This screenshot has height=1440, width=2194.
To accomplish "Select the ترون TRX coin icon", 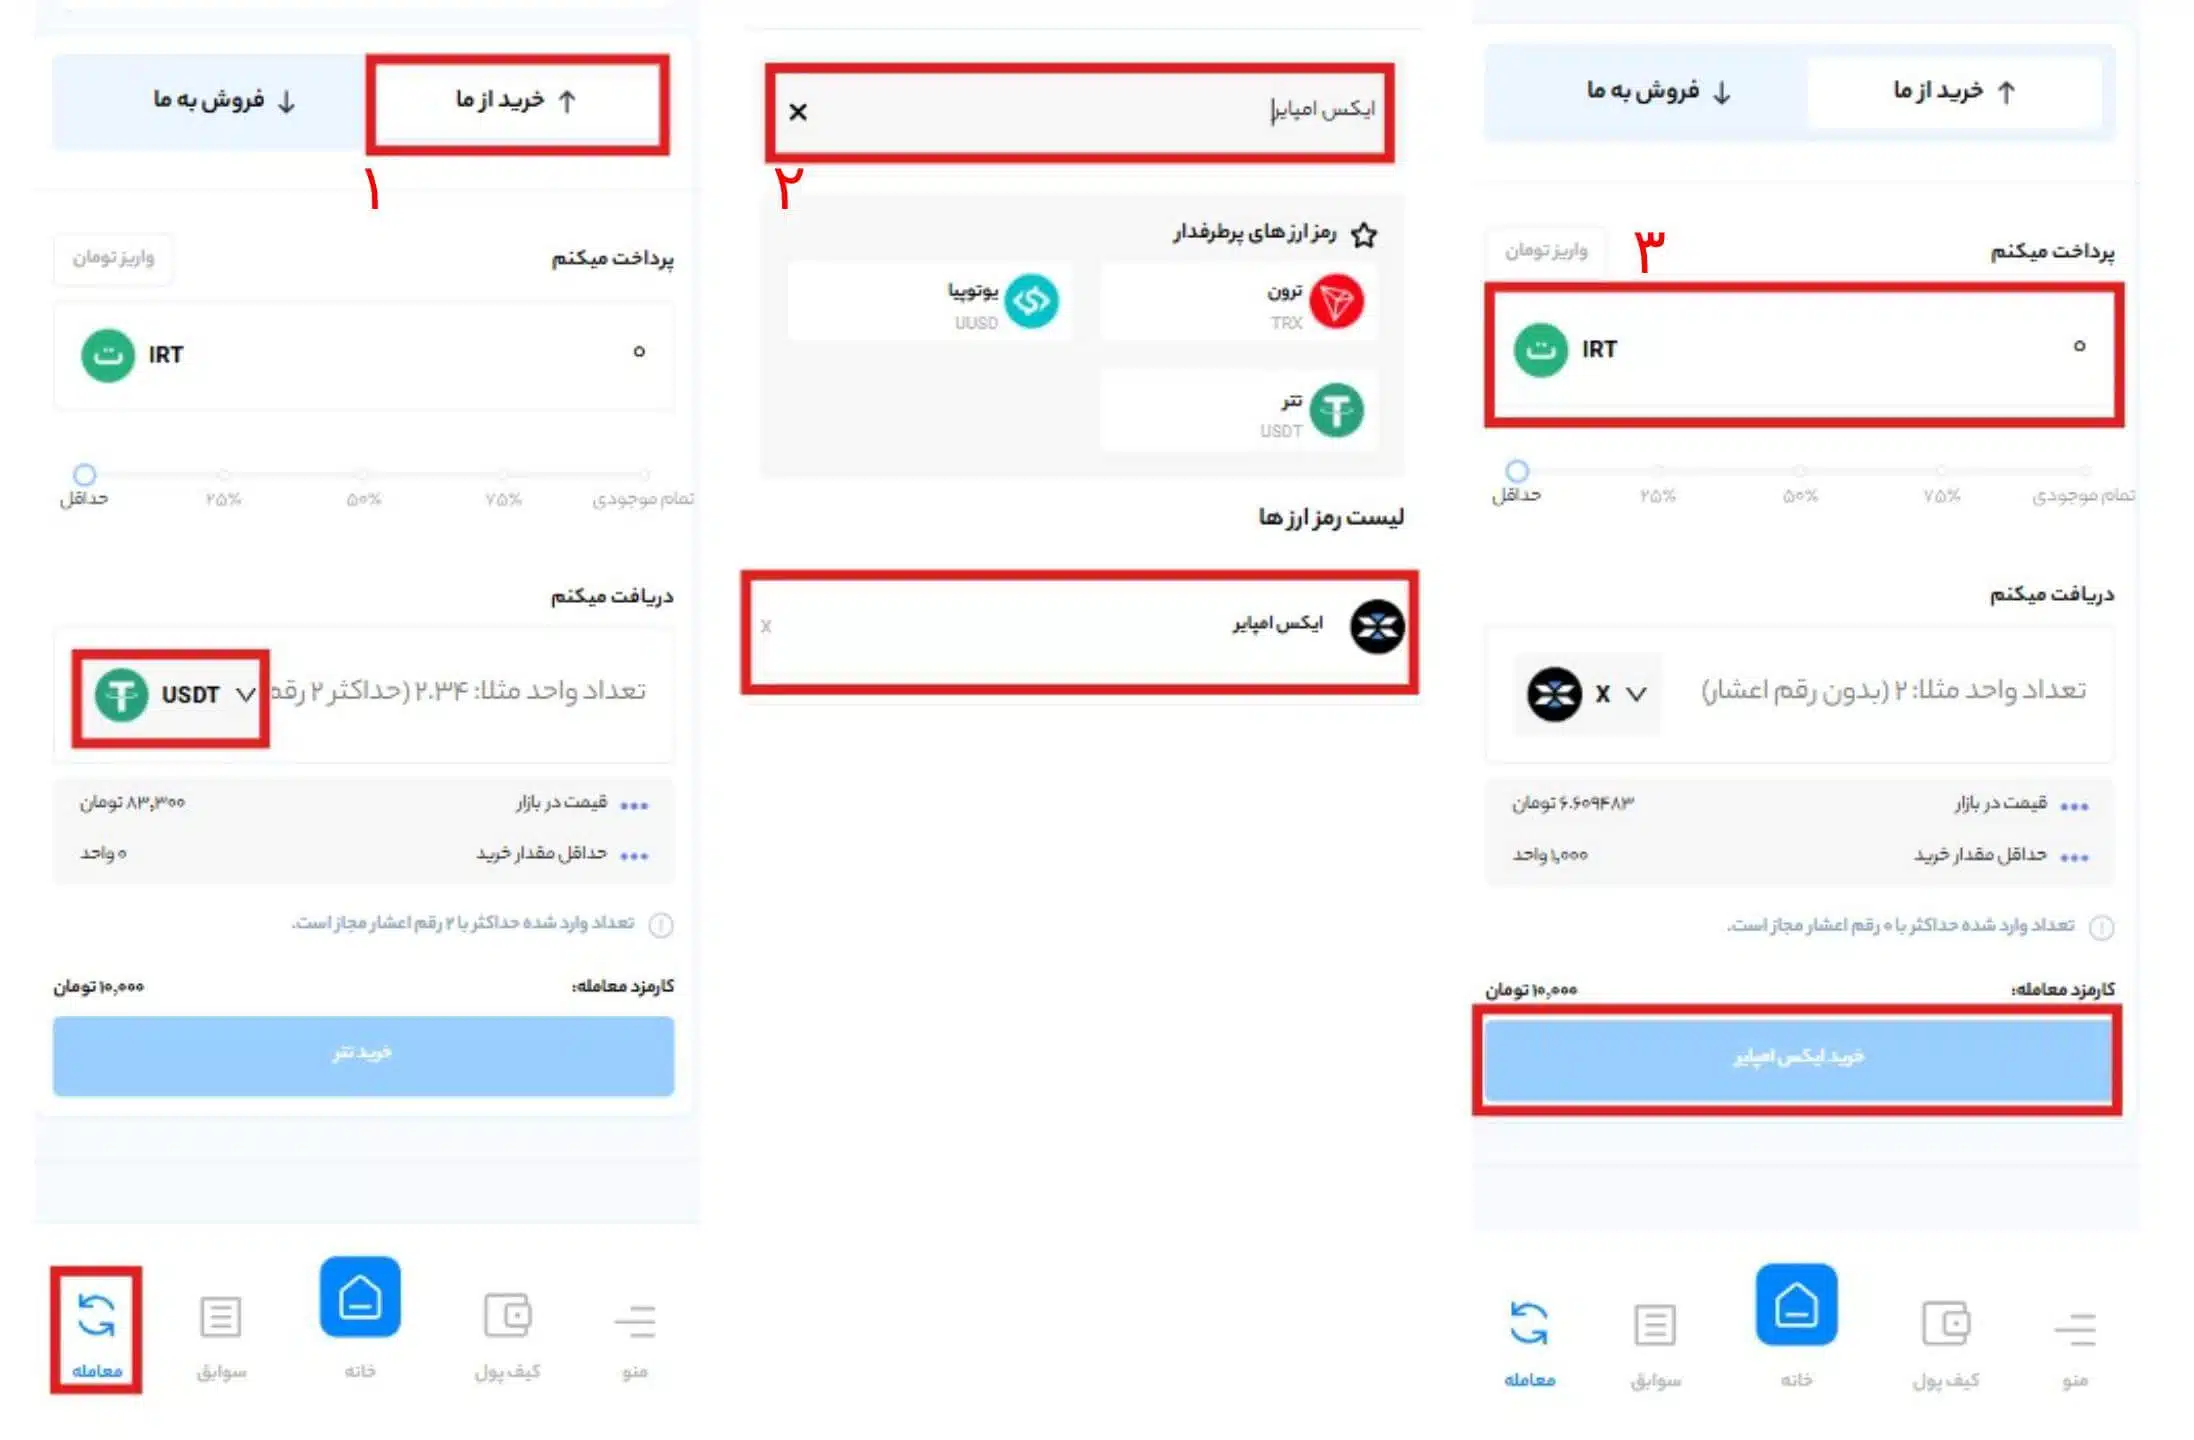I will [x=1337, y=301].
